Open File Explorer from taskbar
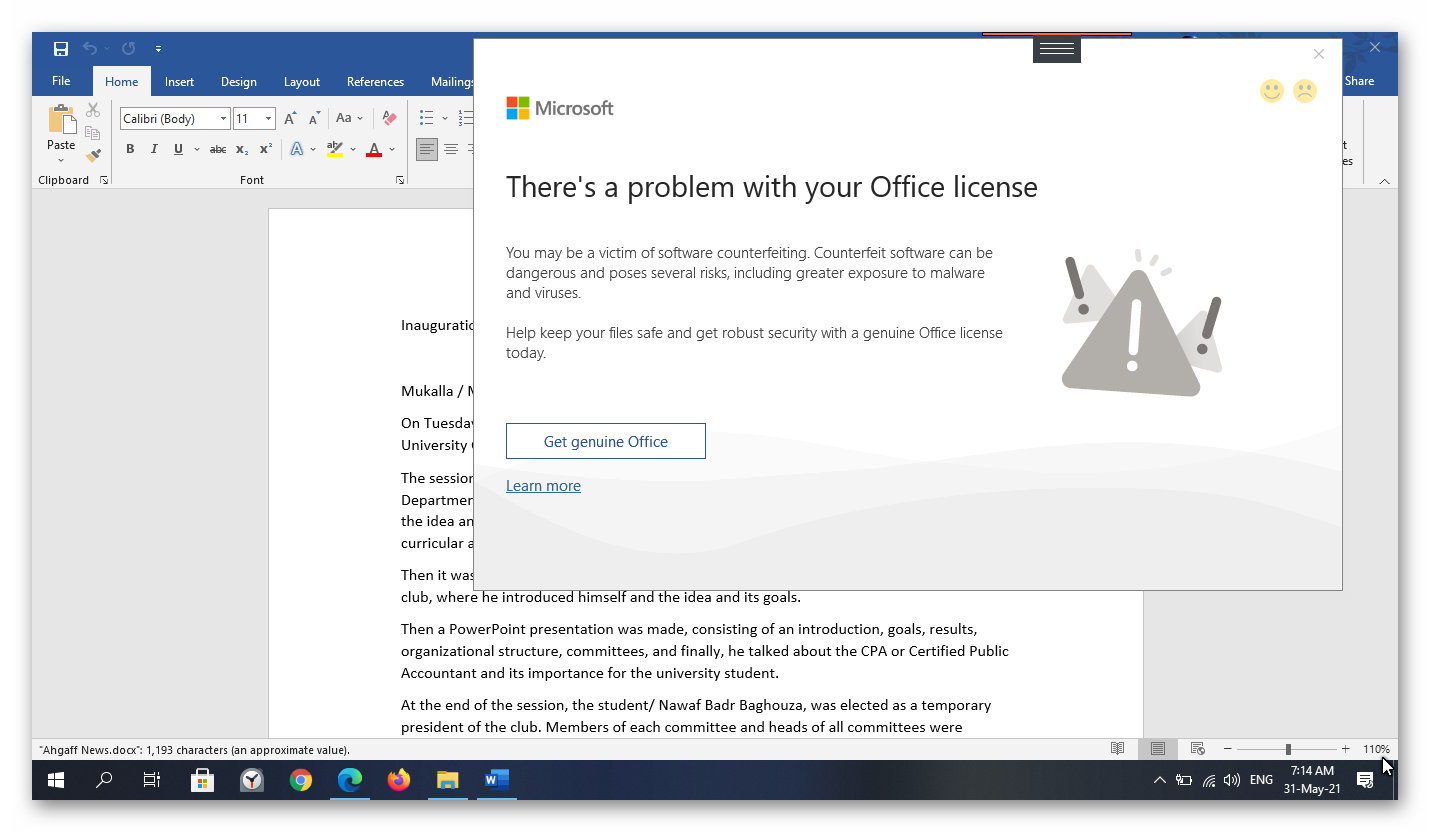The image size is (1430, 832). [447, 780]
